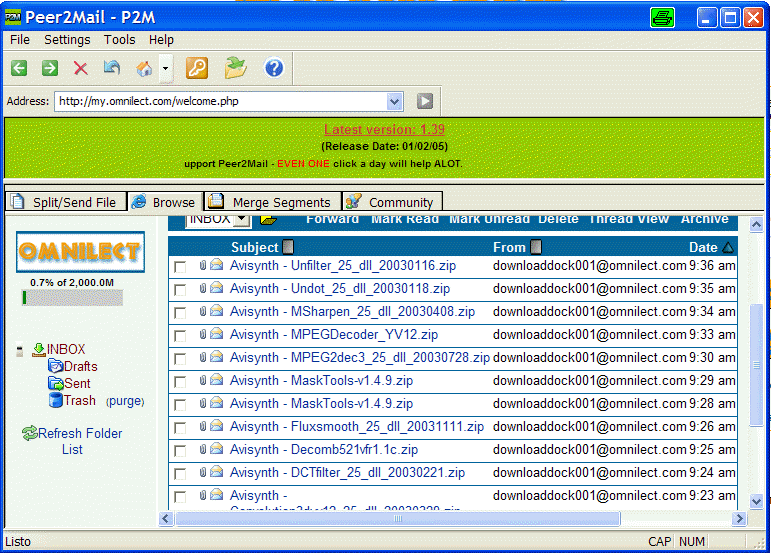Click the sort box next to From header

tap(536, 247)
